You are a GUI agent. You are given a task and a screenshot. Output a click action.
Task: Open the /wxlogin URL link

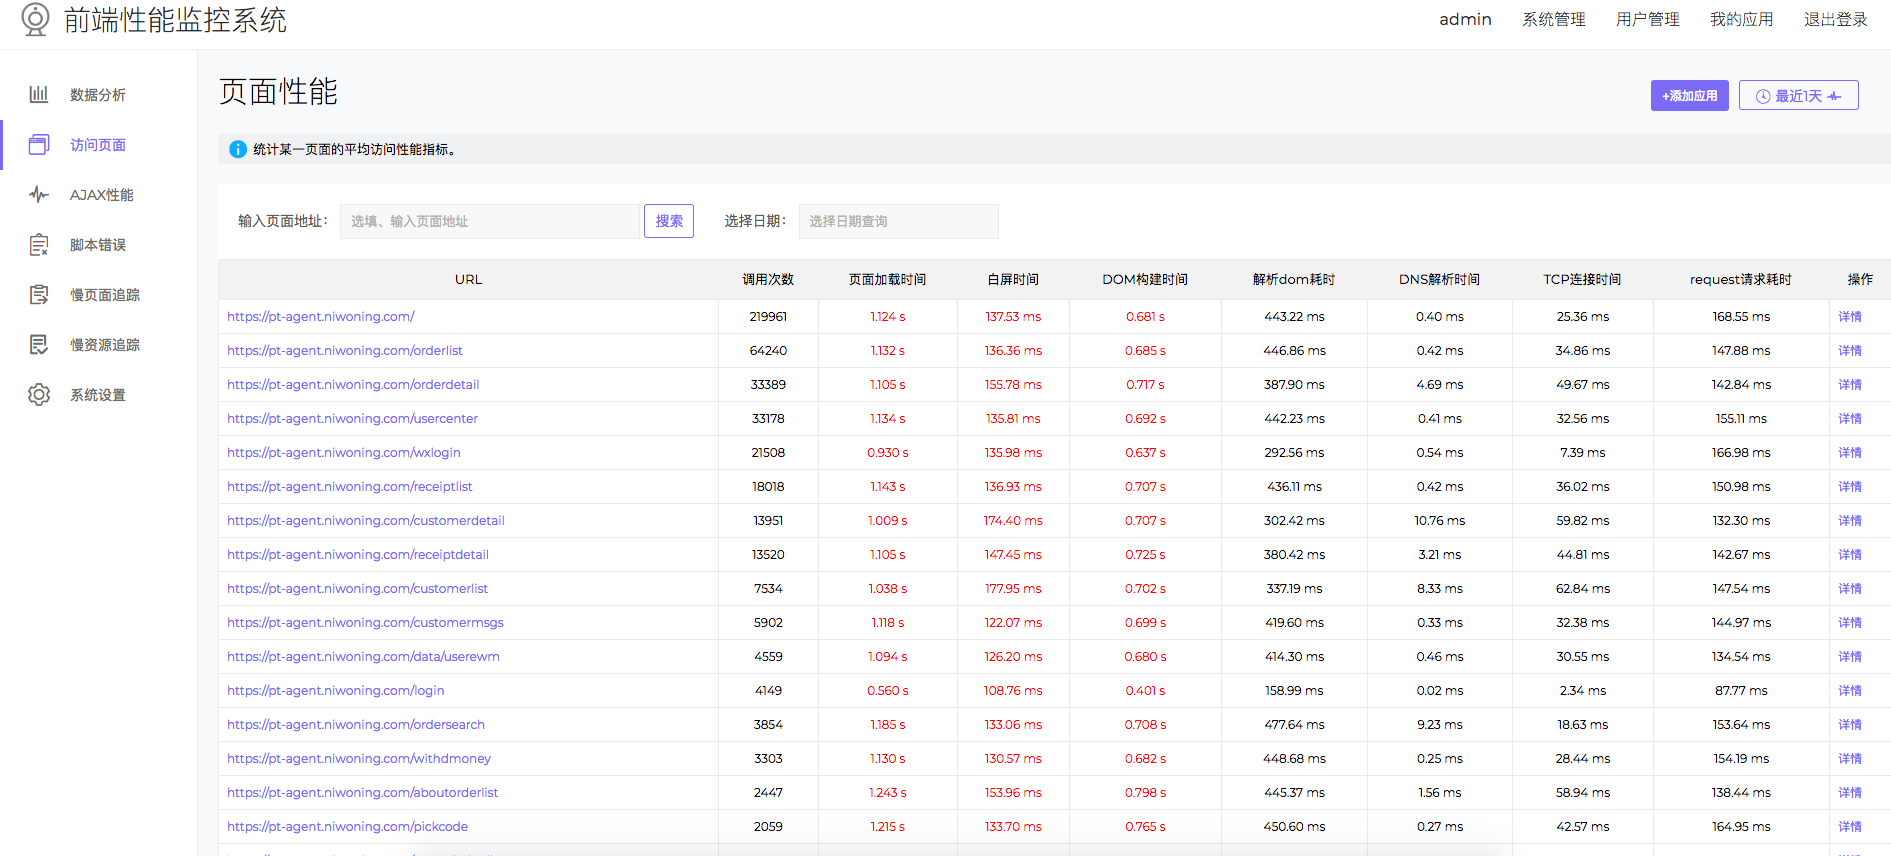(343, 452)
